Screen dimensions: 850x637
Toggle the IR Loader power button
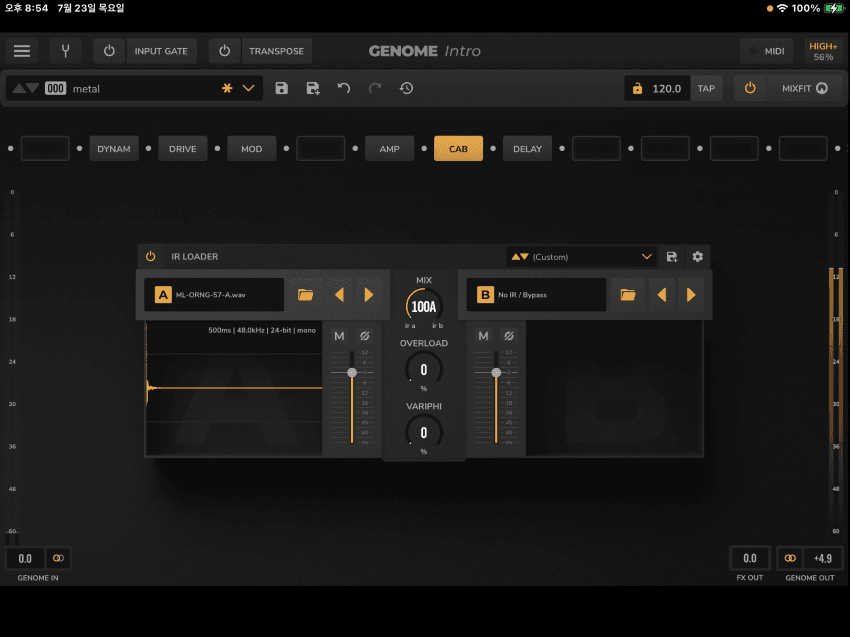151,256
